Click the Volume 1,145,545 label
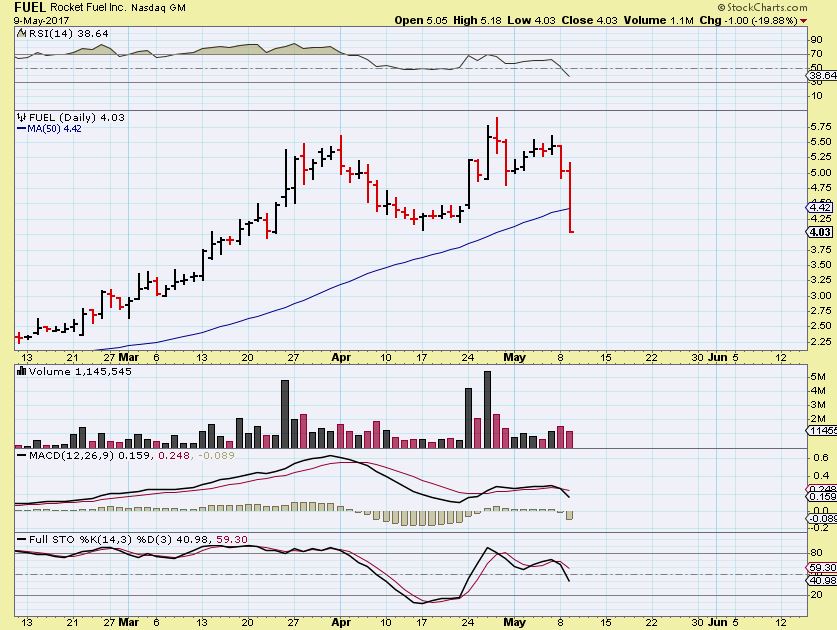Screen dimensions: 837x630 tap(80, 371)
